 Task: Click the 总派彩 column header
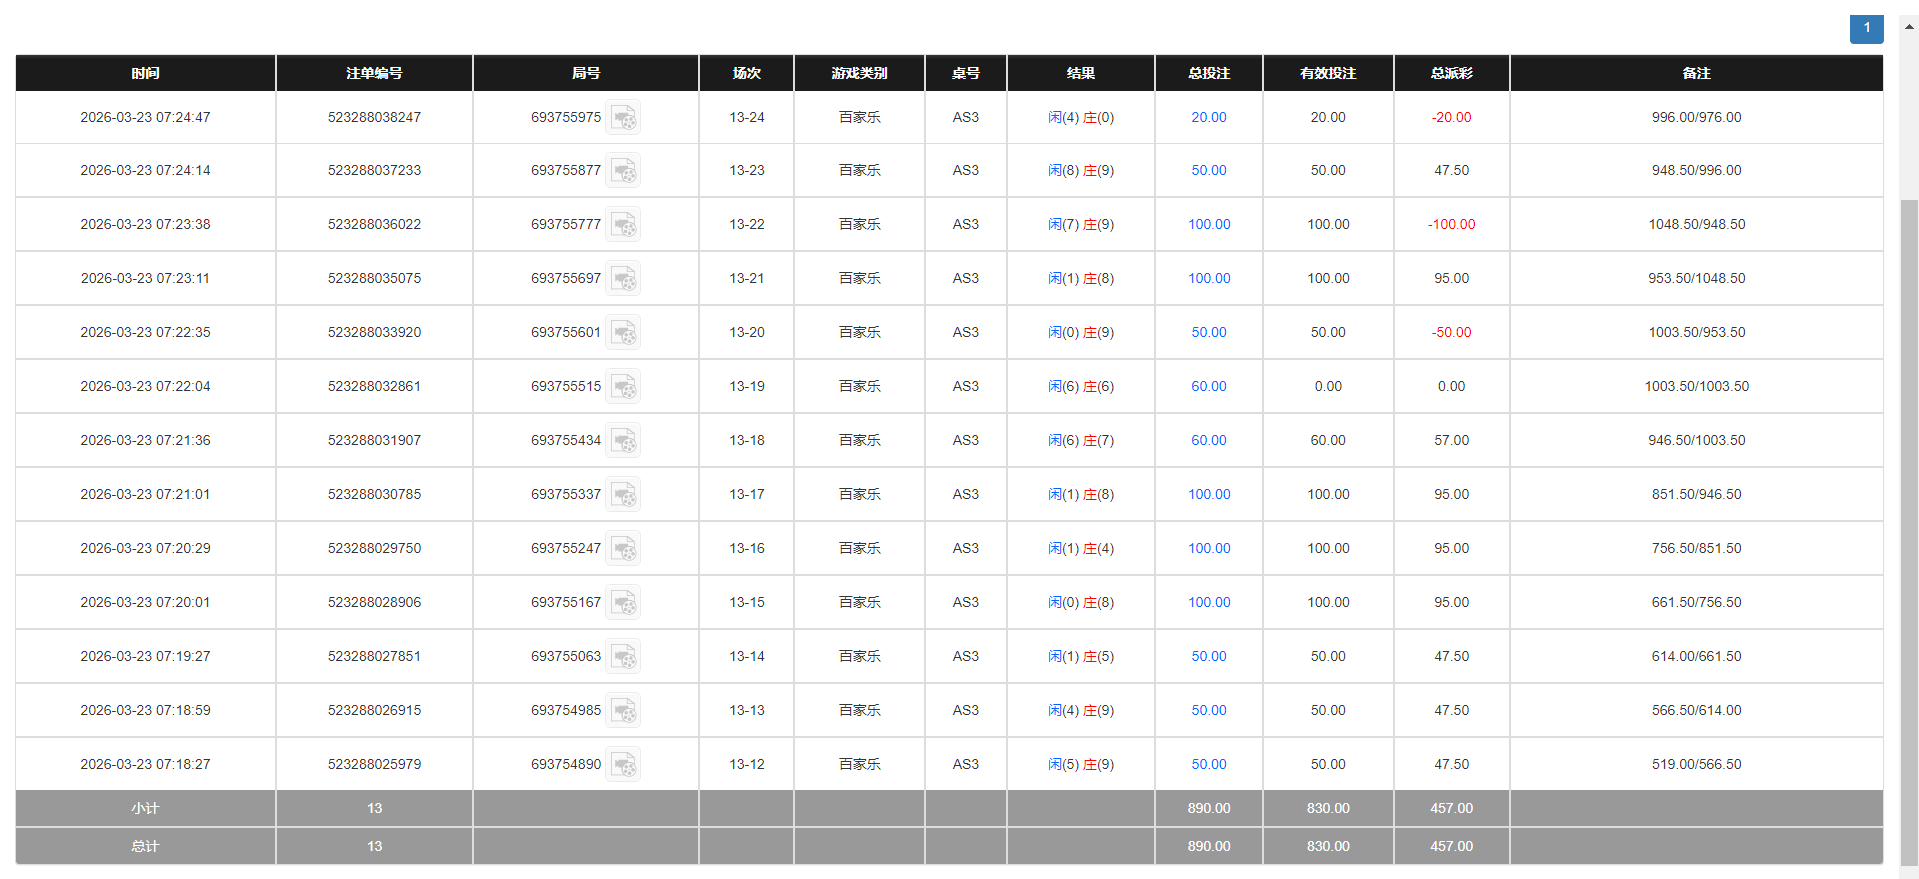pos(1451,73)
